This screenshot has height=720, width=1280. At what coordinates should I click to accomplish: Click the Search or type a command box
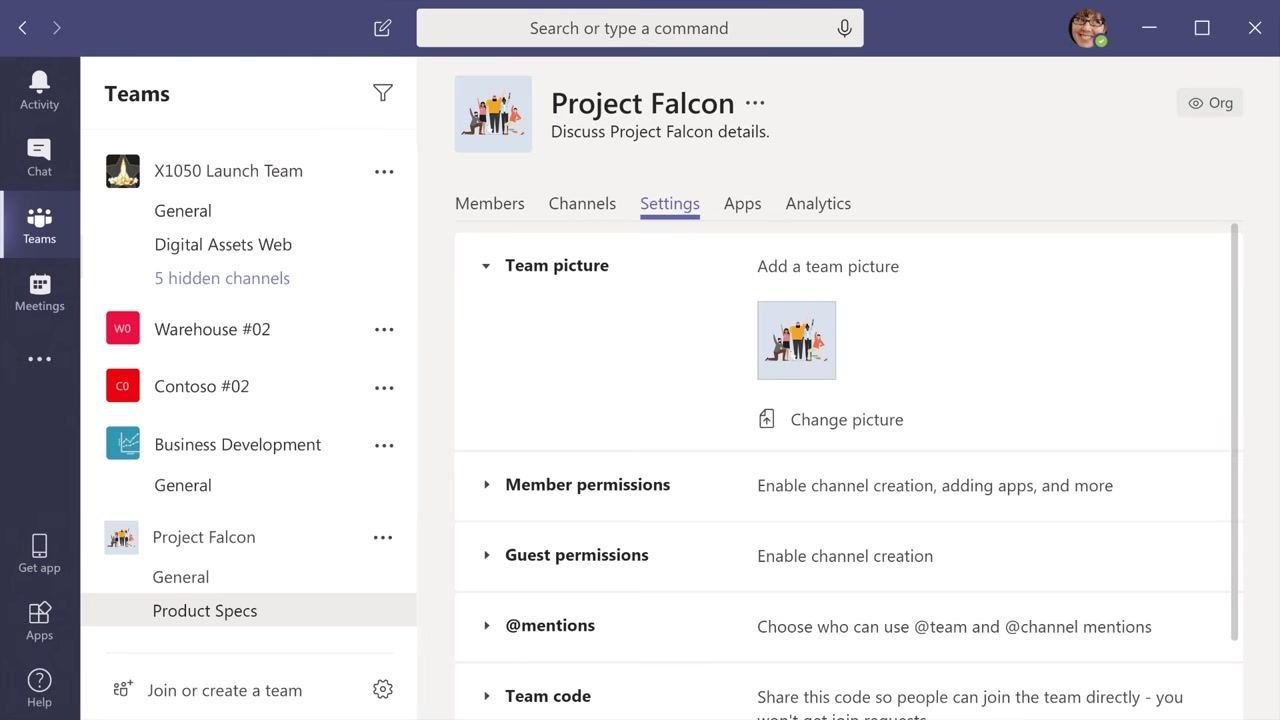point(640,28)
